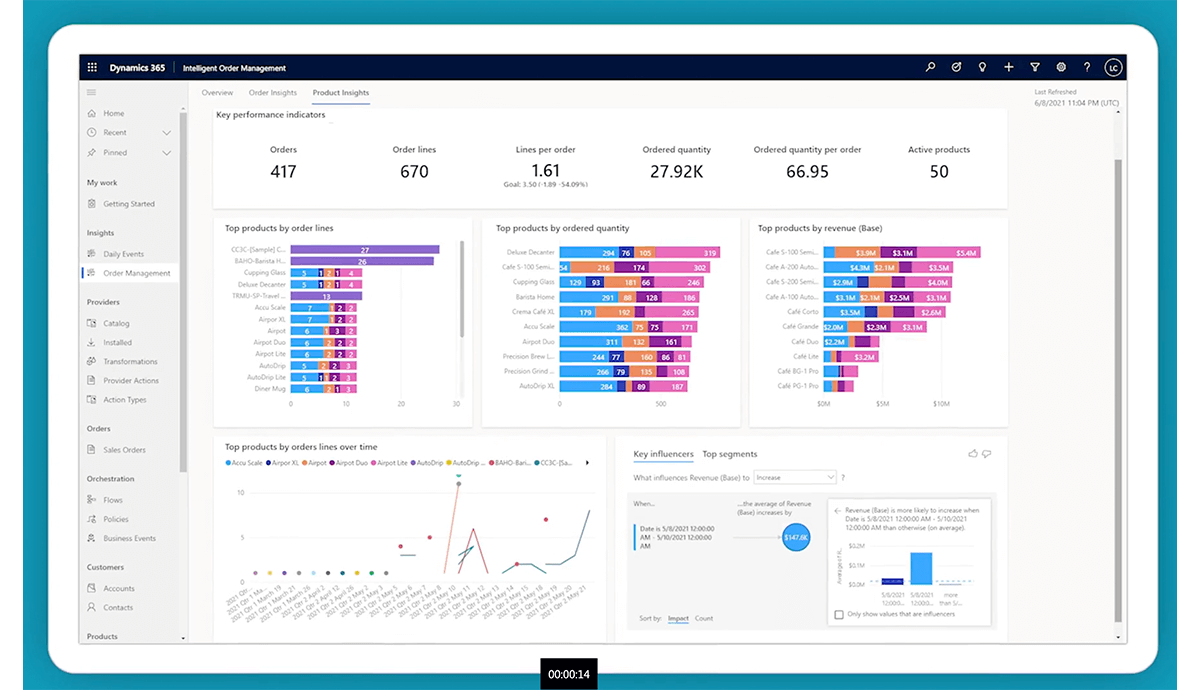This screenshot has width=1200, height=690.
Task: Give thumbs up feedback on Key influencers
Action: [x=972, y=453]
